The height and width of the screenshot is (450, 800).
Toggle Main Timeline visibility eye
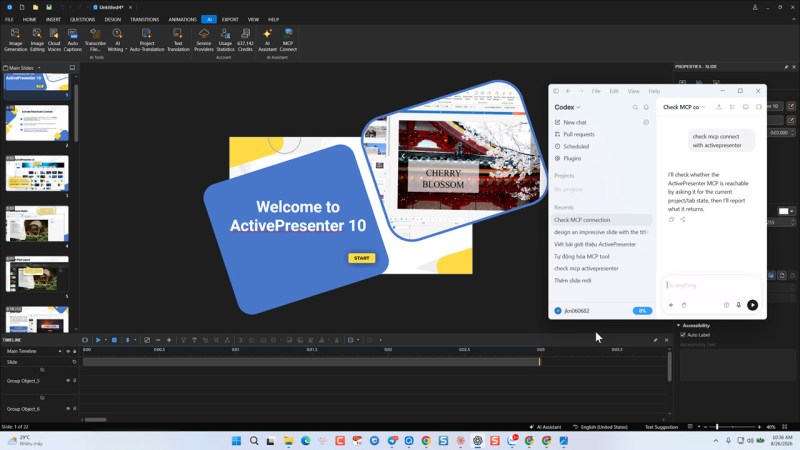click(68, 351)
